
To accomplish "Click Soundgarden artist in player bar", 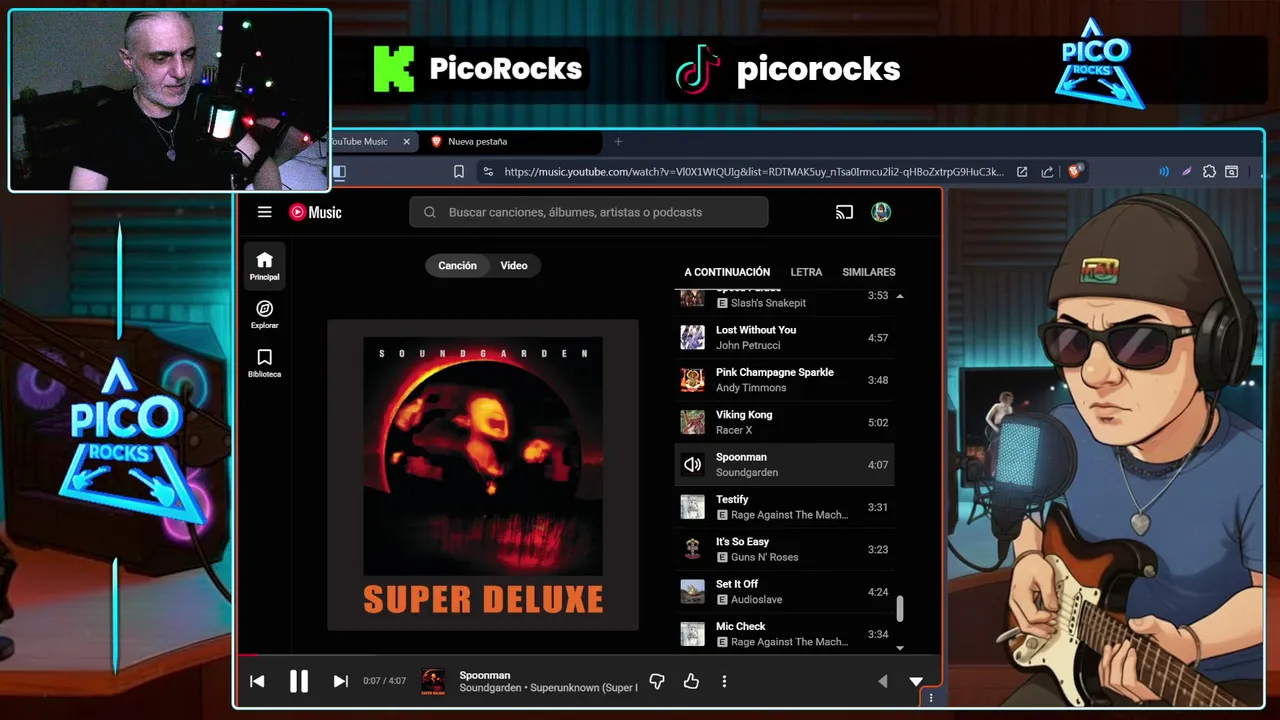I will [490, 688].
